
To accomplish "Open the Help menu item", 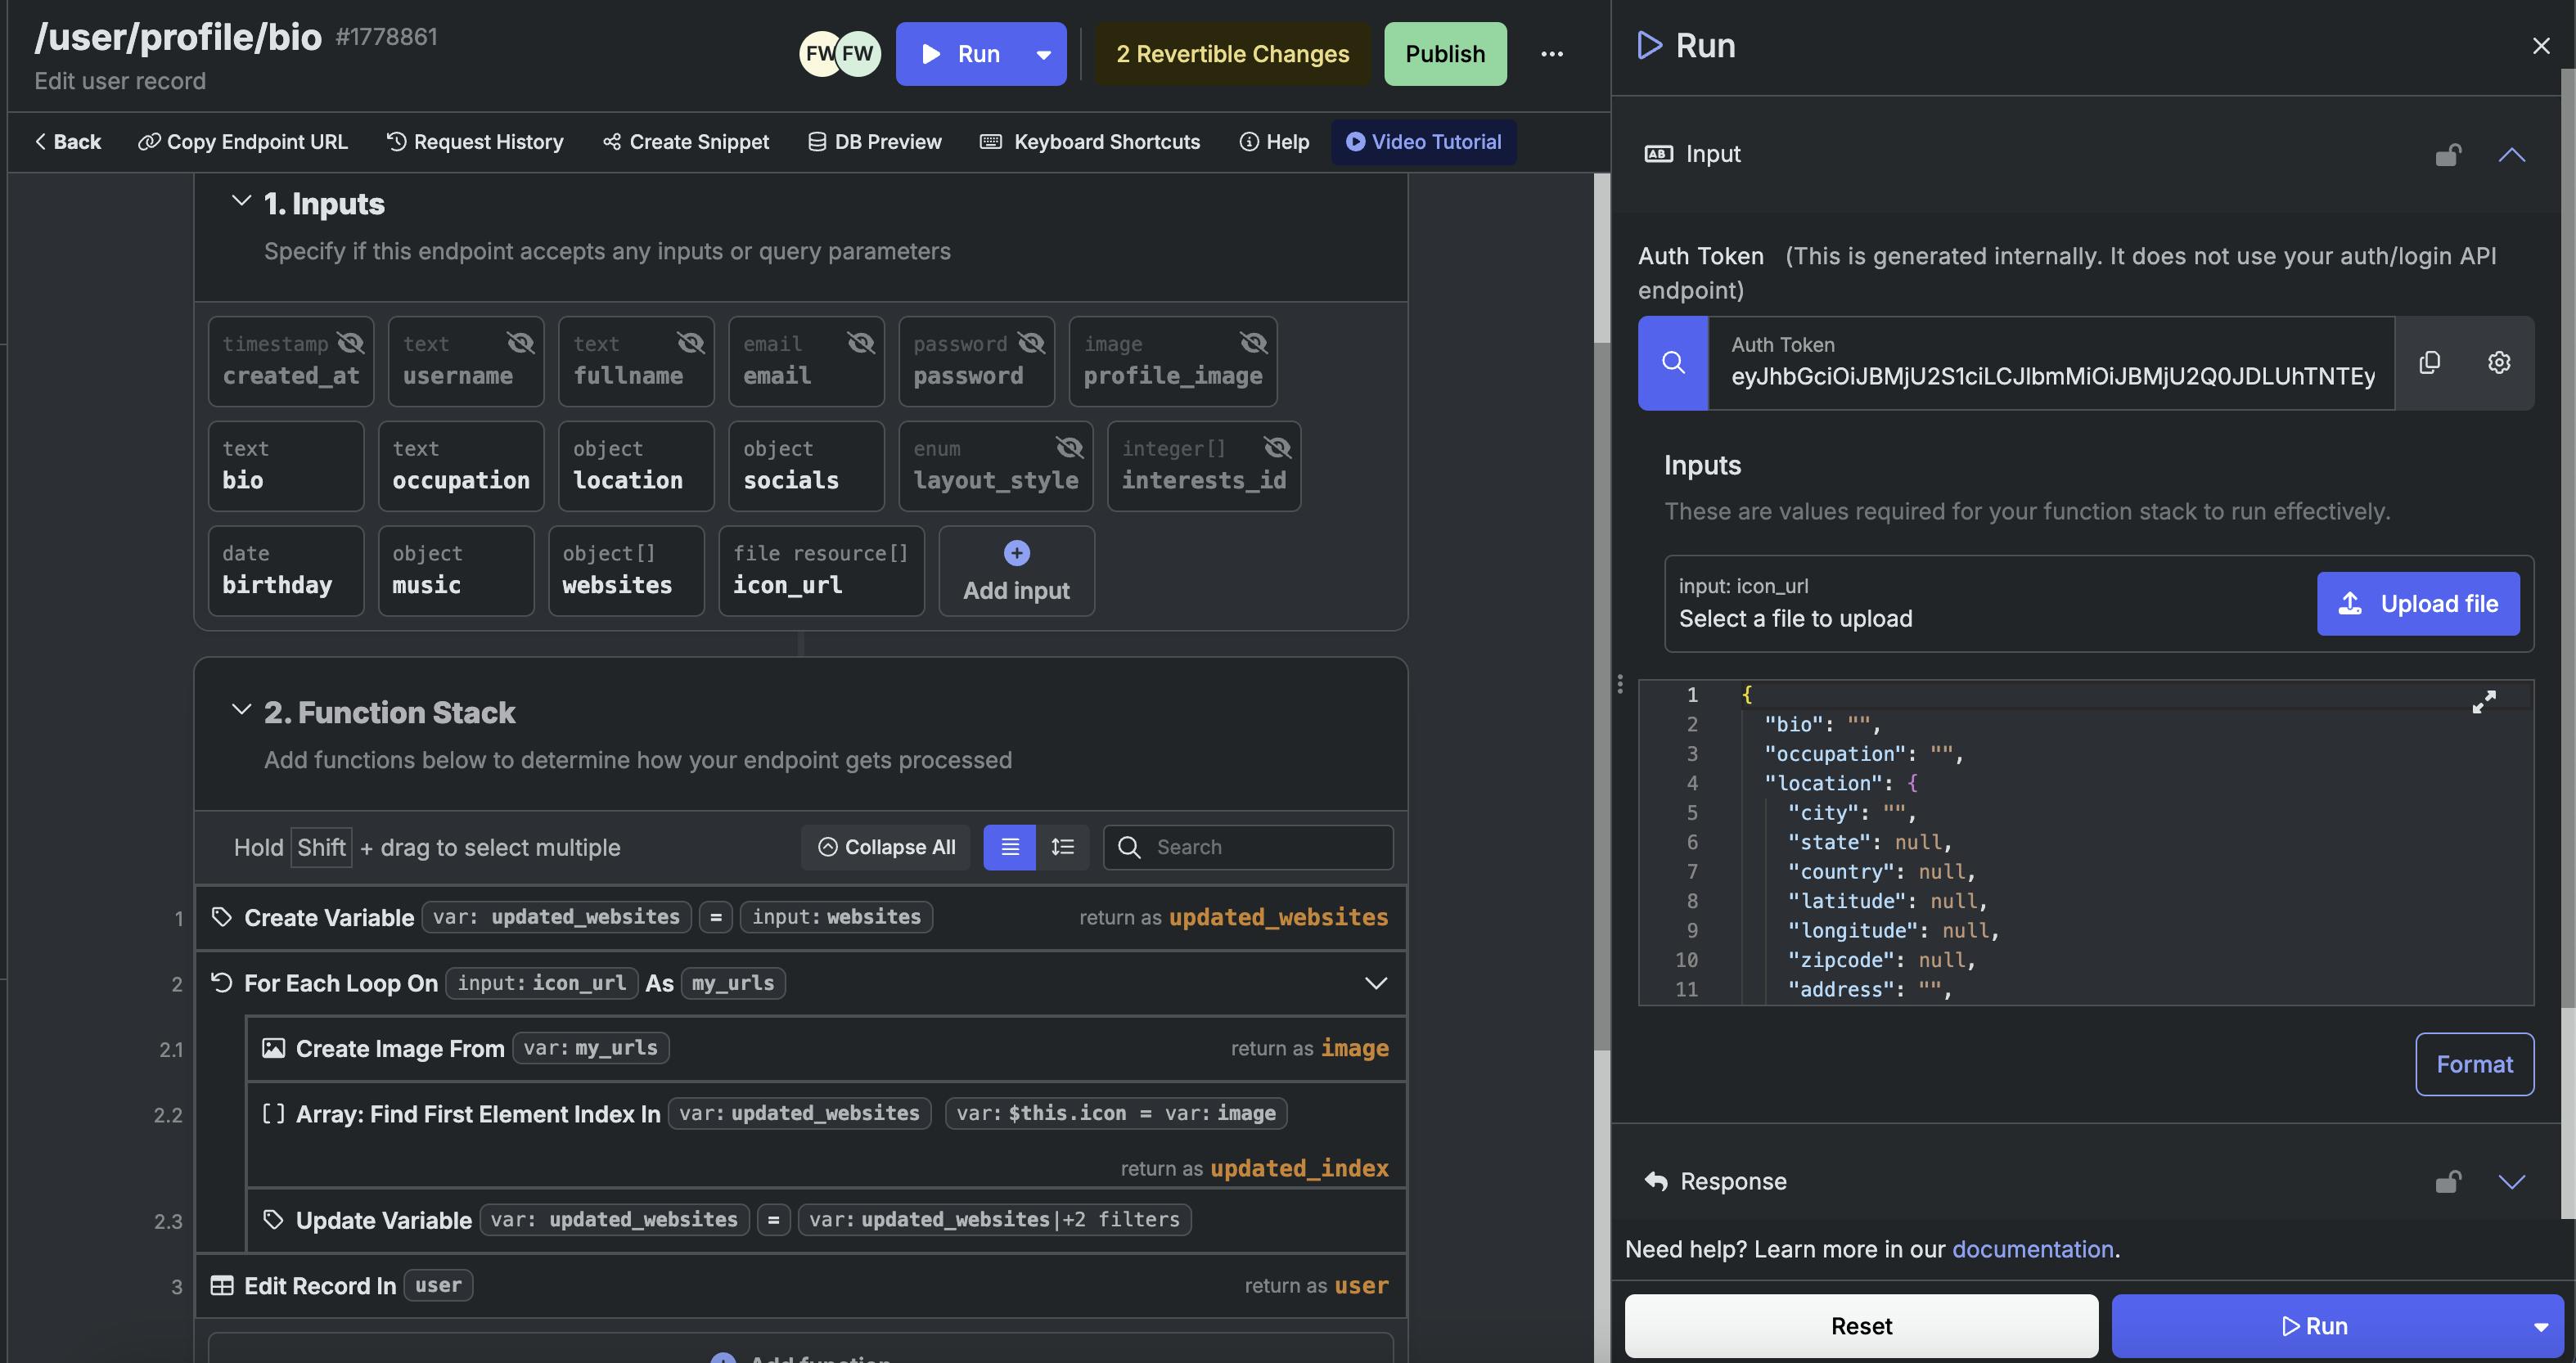I will [x=1275, y=142].
